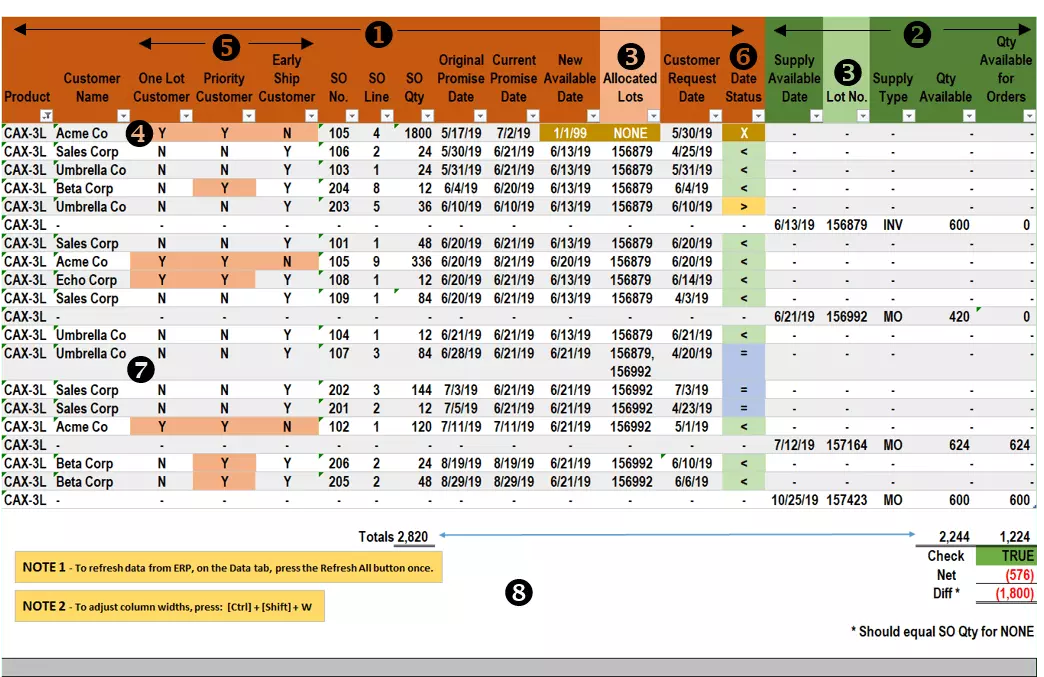Select SO No. 206 cell
The width and height of the screenshot is (1044, 677).
(338, 463)
